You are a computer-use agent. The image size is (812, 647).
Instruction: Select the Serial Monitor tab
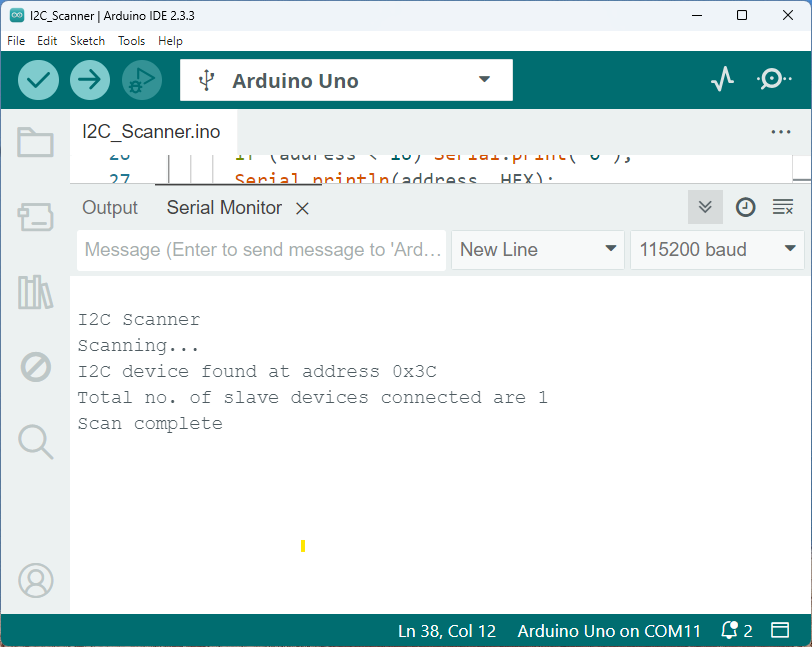pyautogui.click(x=224, y=208)
